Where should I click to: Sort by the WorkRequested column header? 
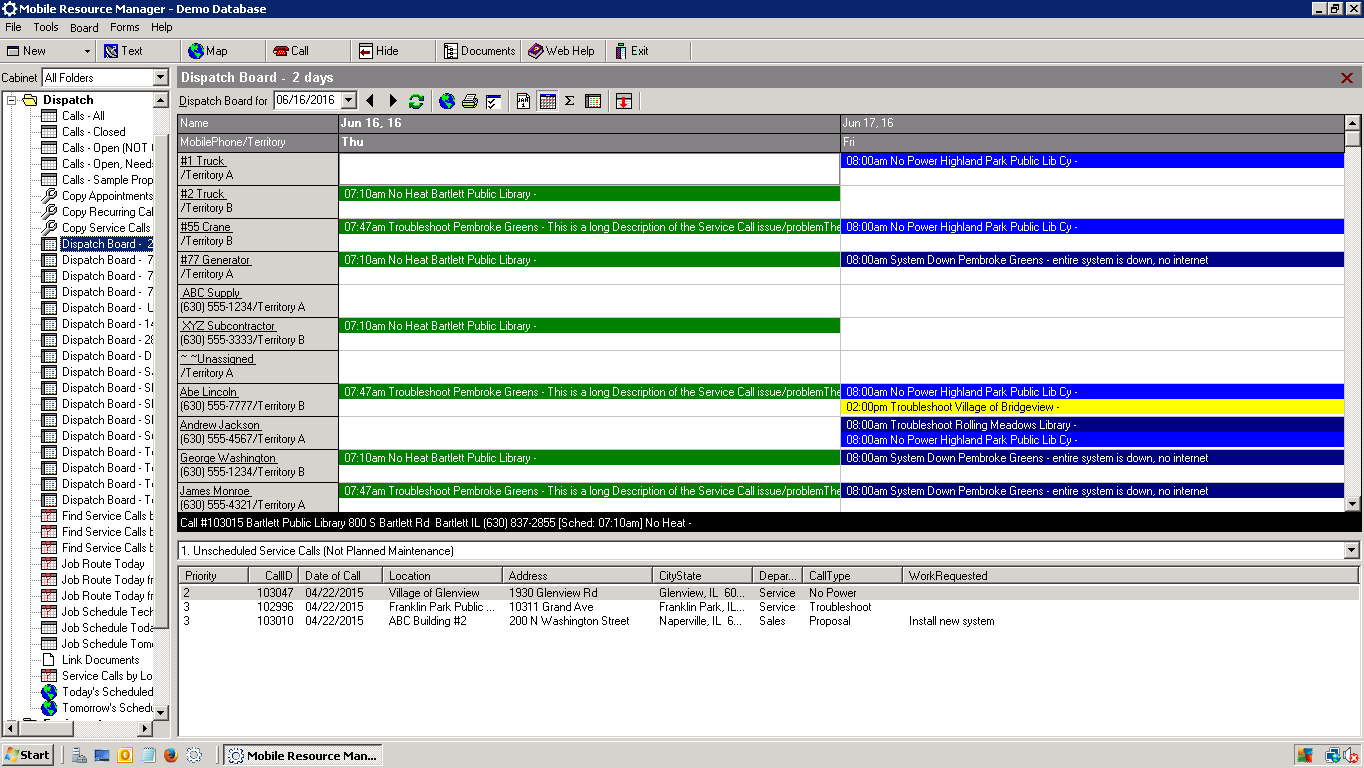(1131, 576)
